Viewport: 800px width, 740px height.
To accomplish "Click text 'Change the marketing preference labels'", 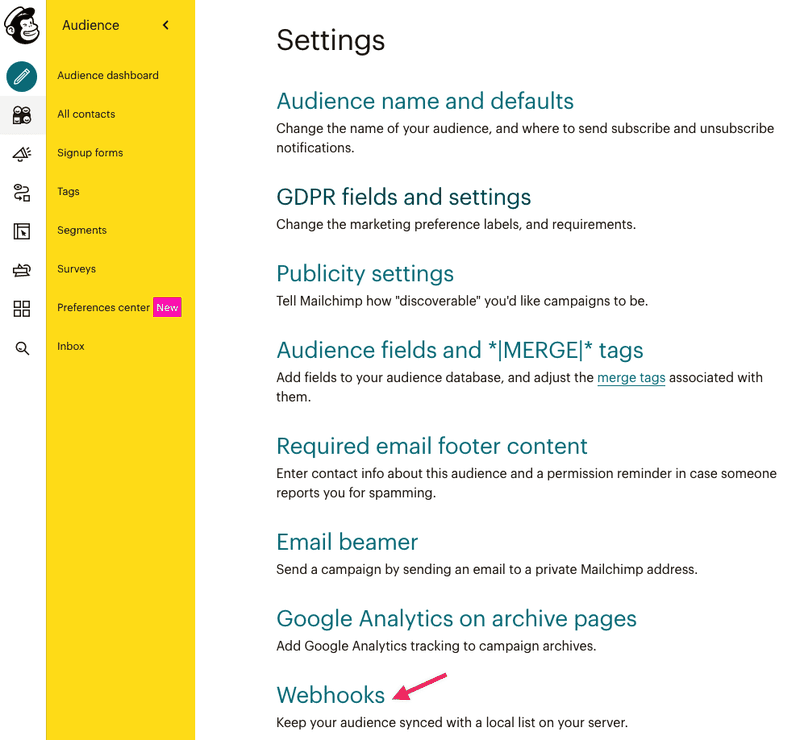I will click(x=399, y=225).
